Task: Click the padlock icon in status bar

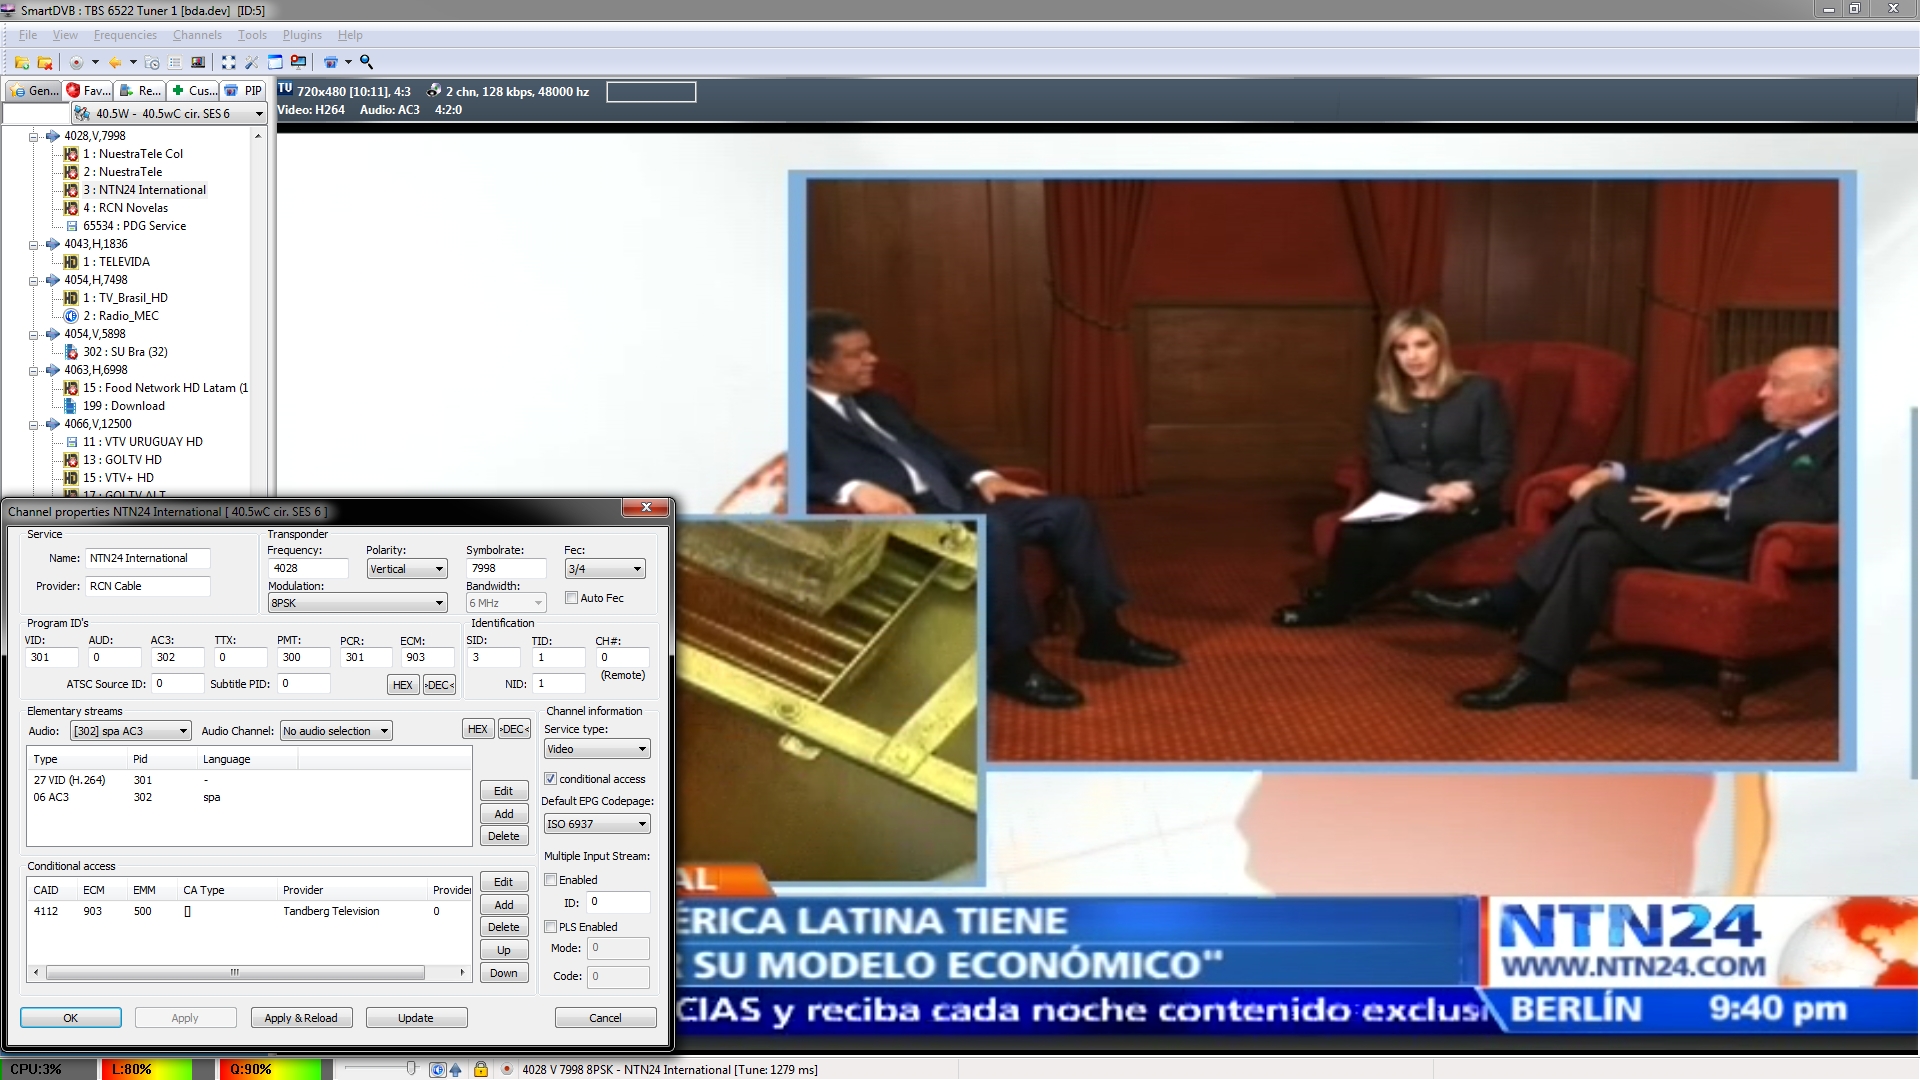Action: click(480, 1069)
